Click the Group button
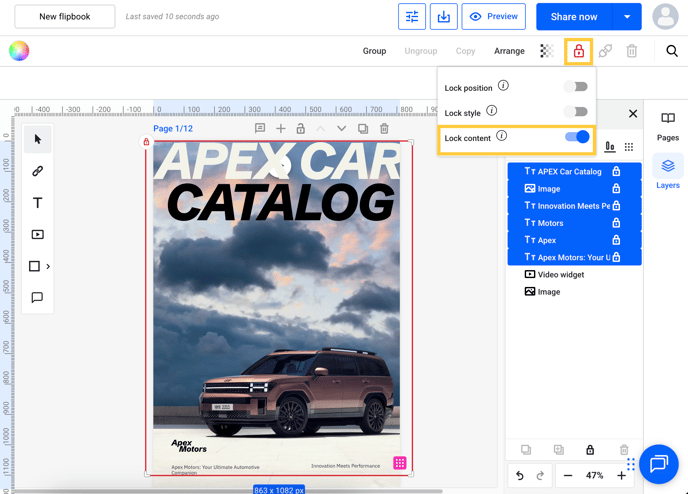The width and height of the screenshot is (688, 494). click(374, 51)
